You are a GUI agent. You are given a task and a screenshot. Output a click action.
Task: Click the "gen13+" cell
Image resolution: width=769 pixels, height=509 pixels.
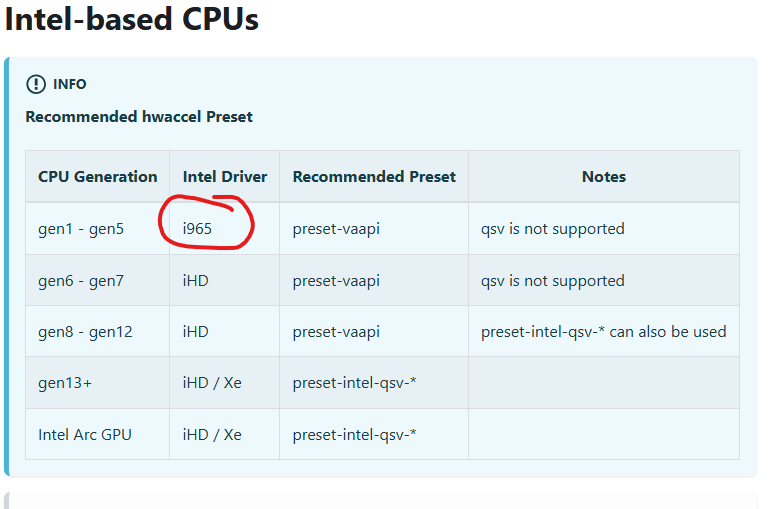click(x=63, y=384)
